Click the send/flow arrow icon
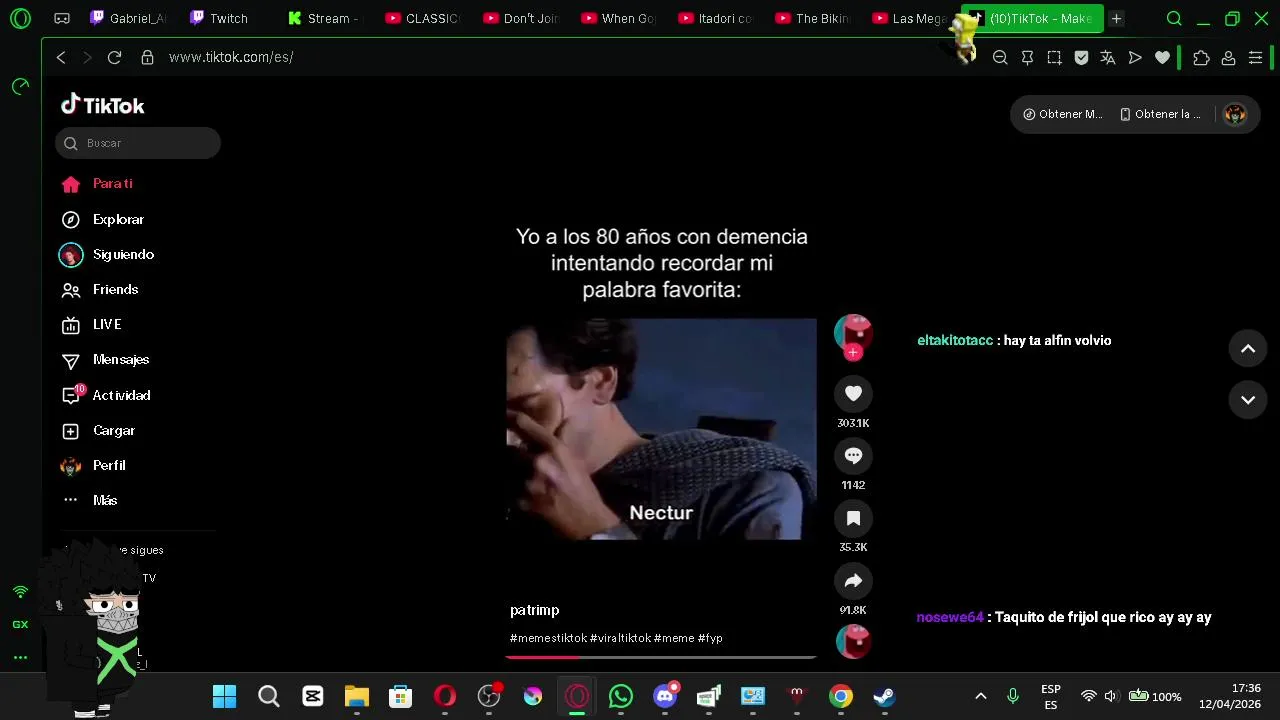Image resolution: width=1280 pixels, height=720 pixels. click(1135, 58)
